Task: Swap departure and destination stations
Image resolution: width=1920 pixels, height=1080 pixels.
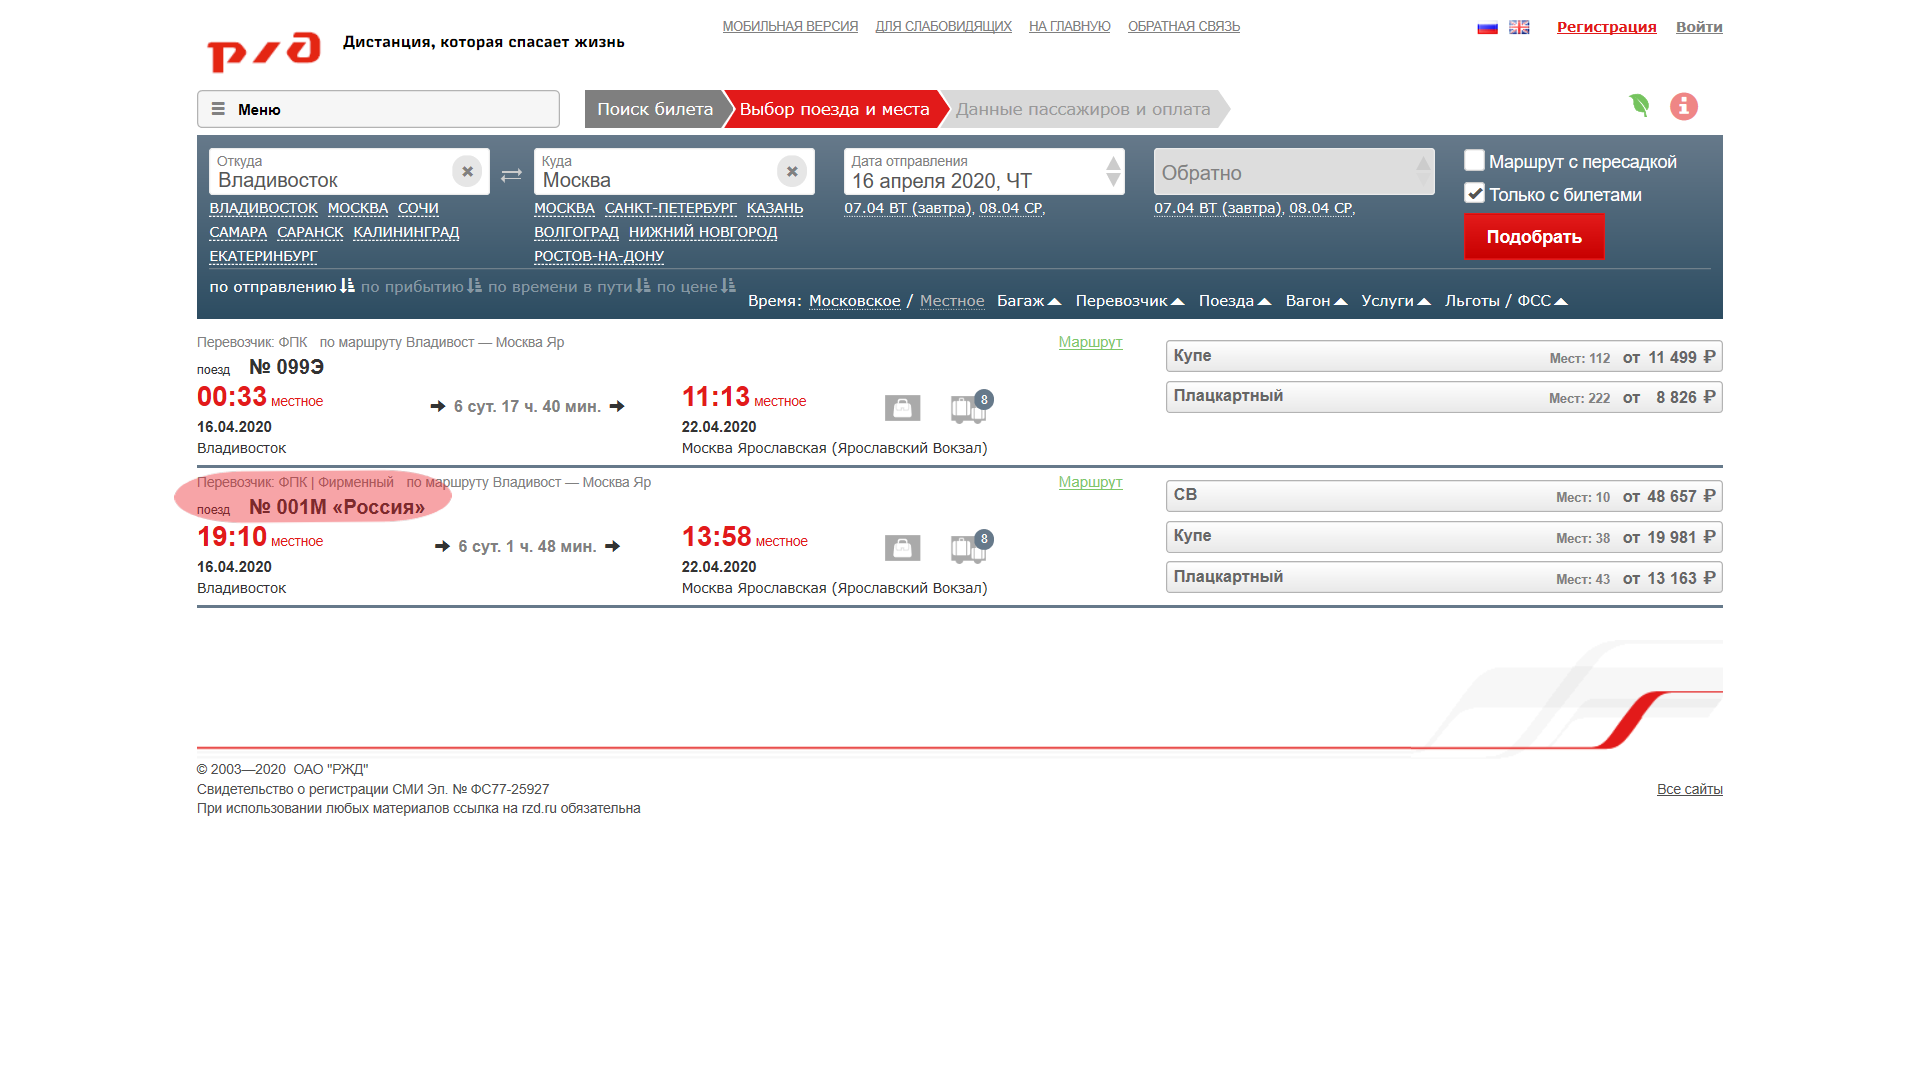Action: [x=511, y=175]
